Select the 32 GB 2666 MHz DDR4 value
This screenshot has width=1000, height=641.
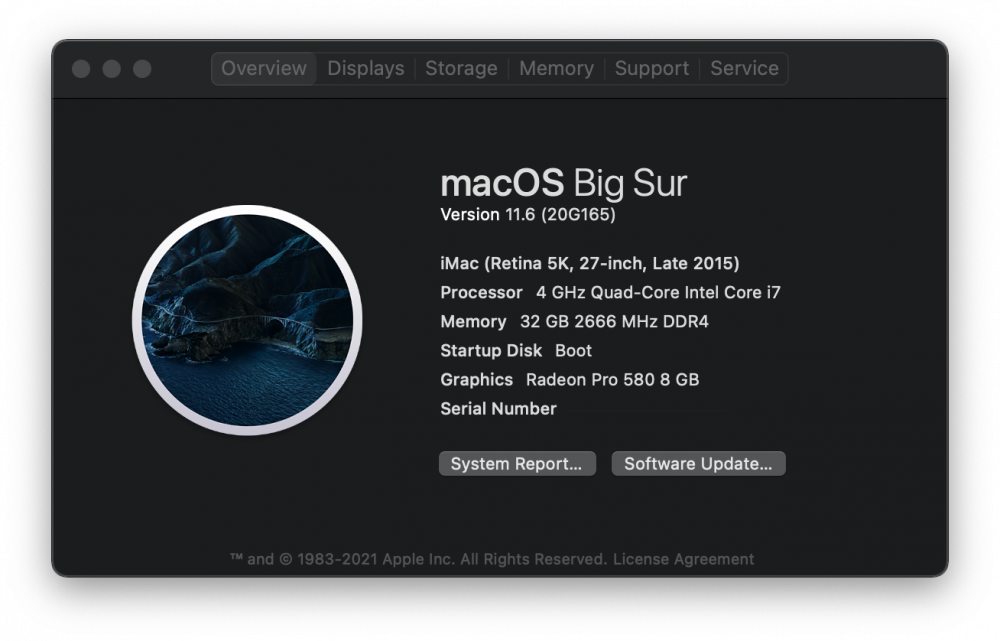[x=614, y=321]
